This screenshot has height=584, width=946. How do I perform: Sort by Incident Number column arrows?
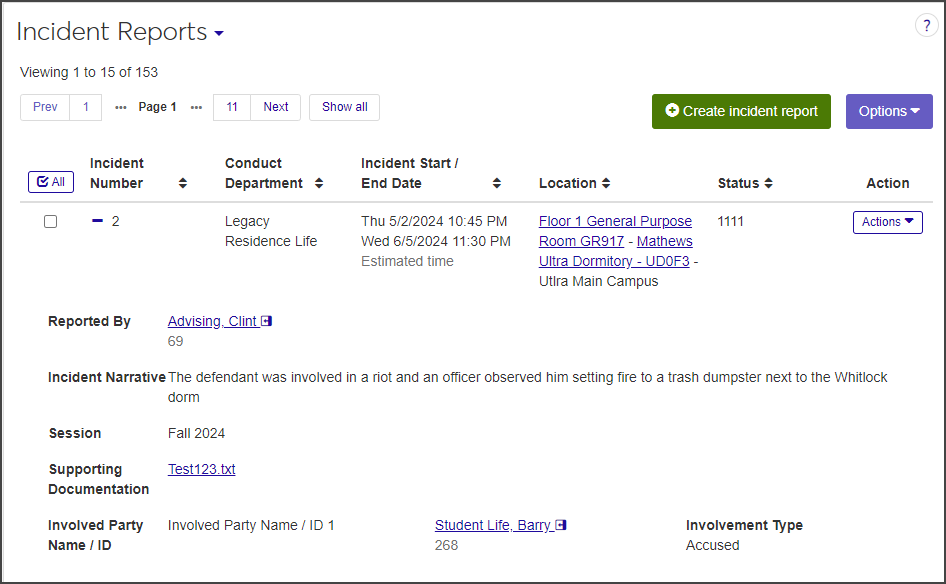(182, 183)
